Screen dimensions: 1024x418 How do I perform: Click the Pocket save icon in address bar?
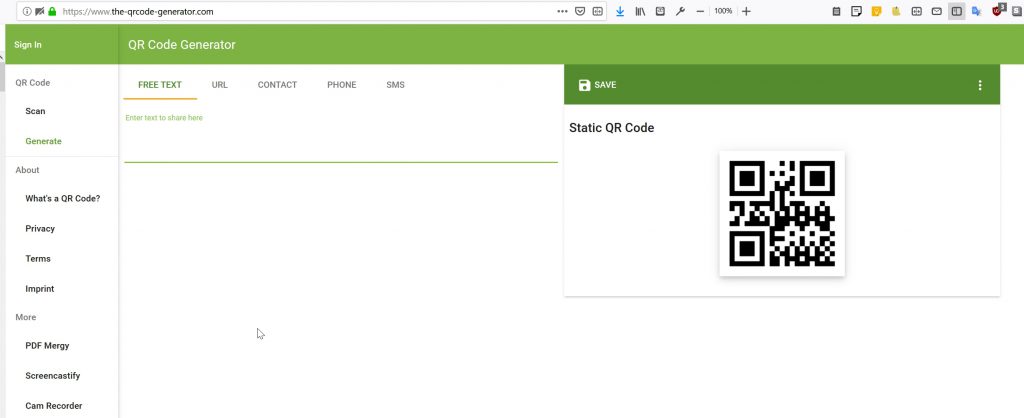click(x=580, y=11)
